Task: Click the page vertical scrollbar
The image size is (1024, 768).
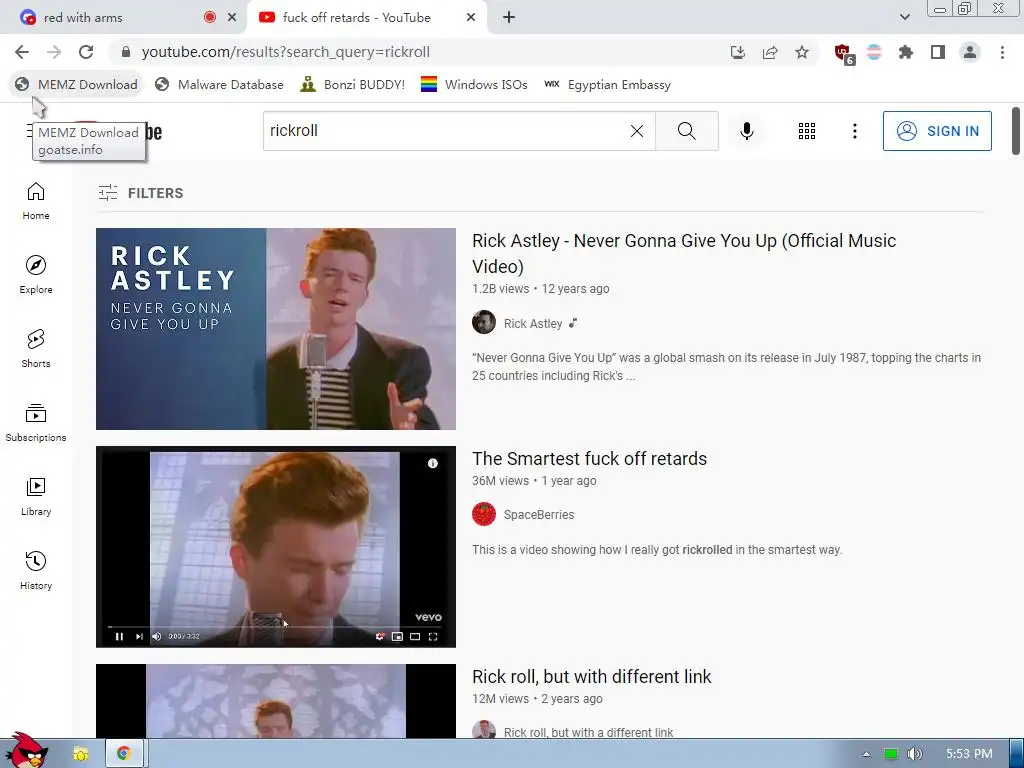Action: click(1016, 131)
